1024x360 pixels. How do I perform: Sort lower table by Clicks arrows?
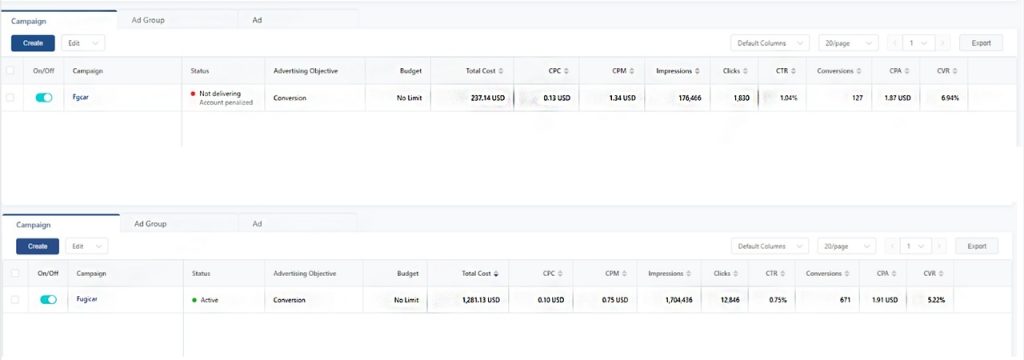coord(735,274)
